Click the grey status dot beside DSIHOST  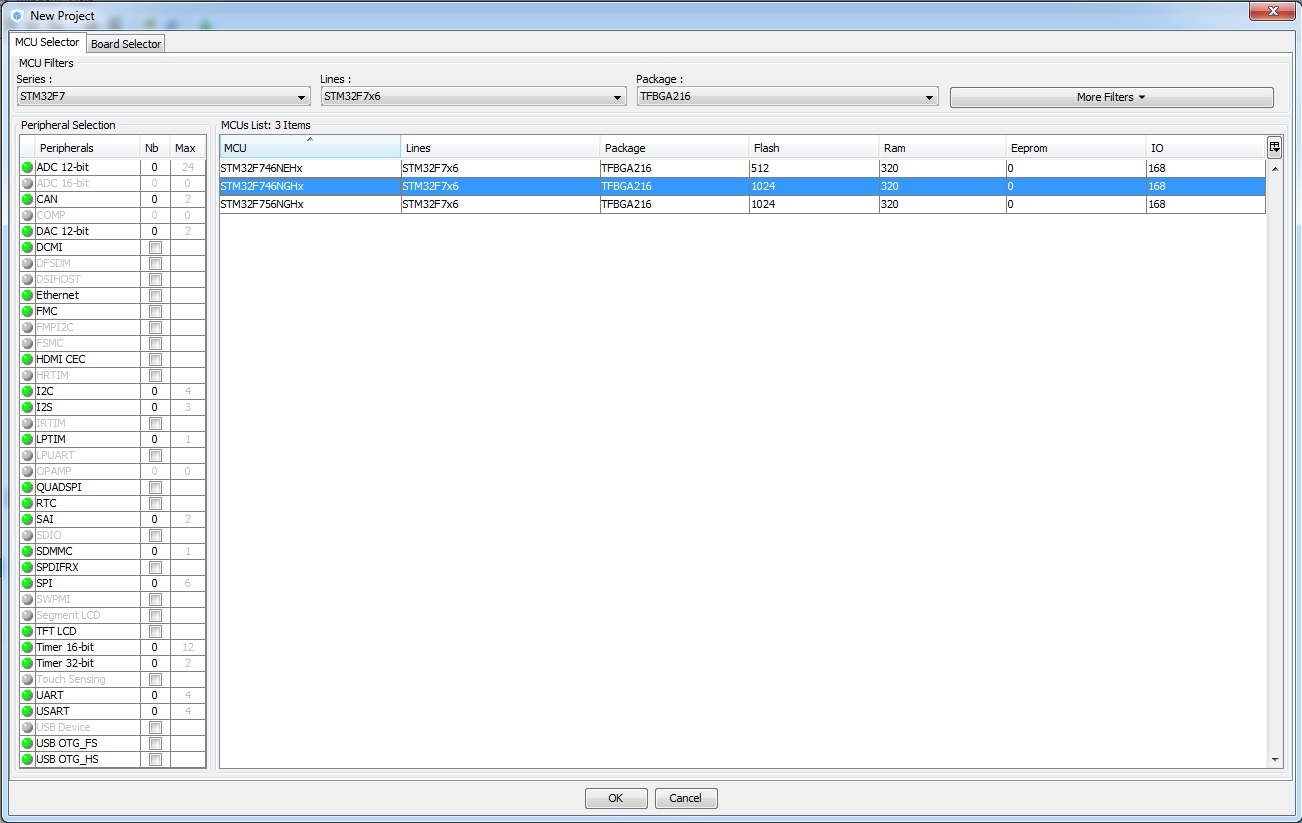click(28, 279)
